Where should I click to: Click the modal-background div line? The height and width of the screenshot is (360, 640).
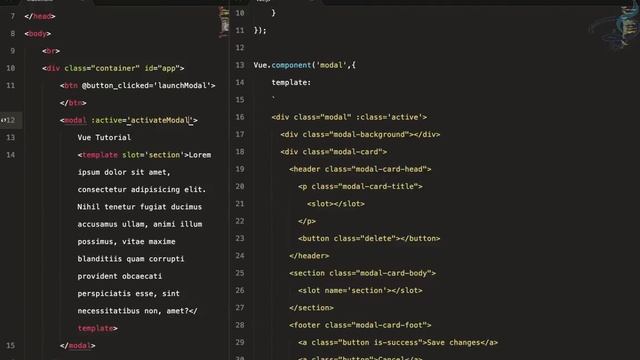360,135
